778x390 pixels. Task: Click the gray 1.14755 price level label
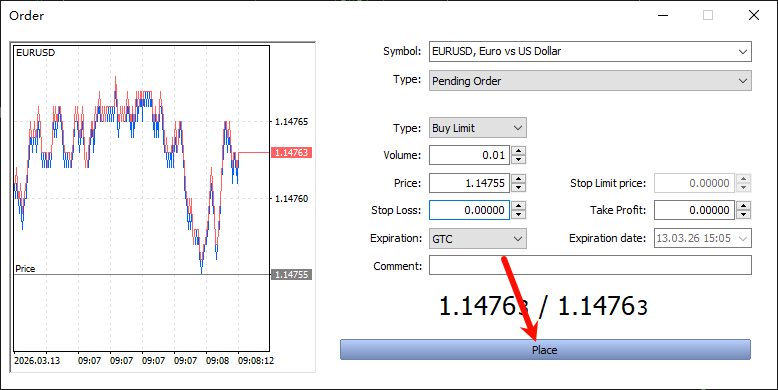point(291,274)
